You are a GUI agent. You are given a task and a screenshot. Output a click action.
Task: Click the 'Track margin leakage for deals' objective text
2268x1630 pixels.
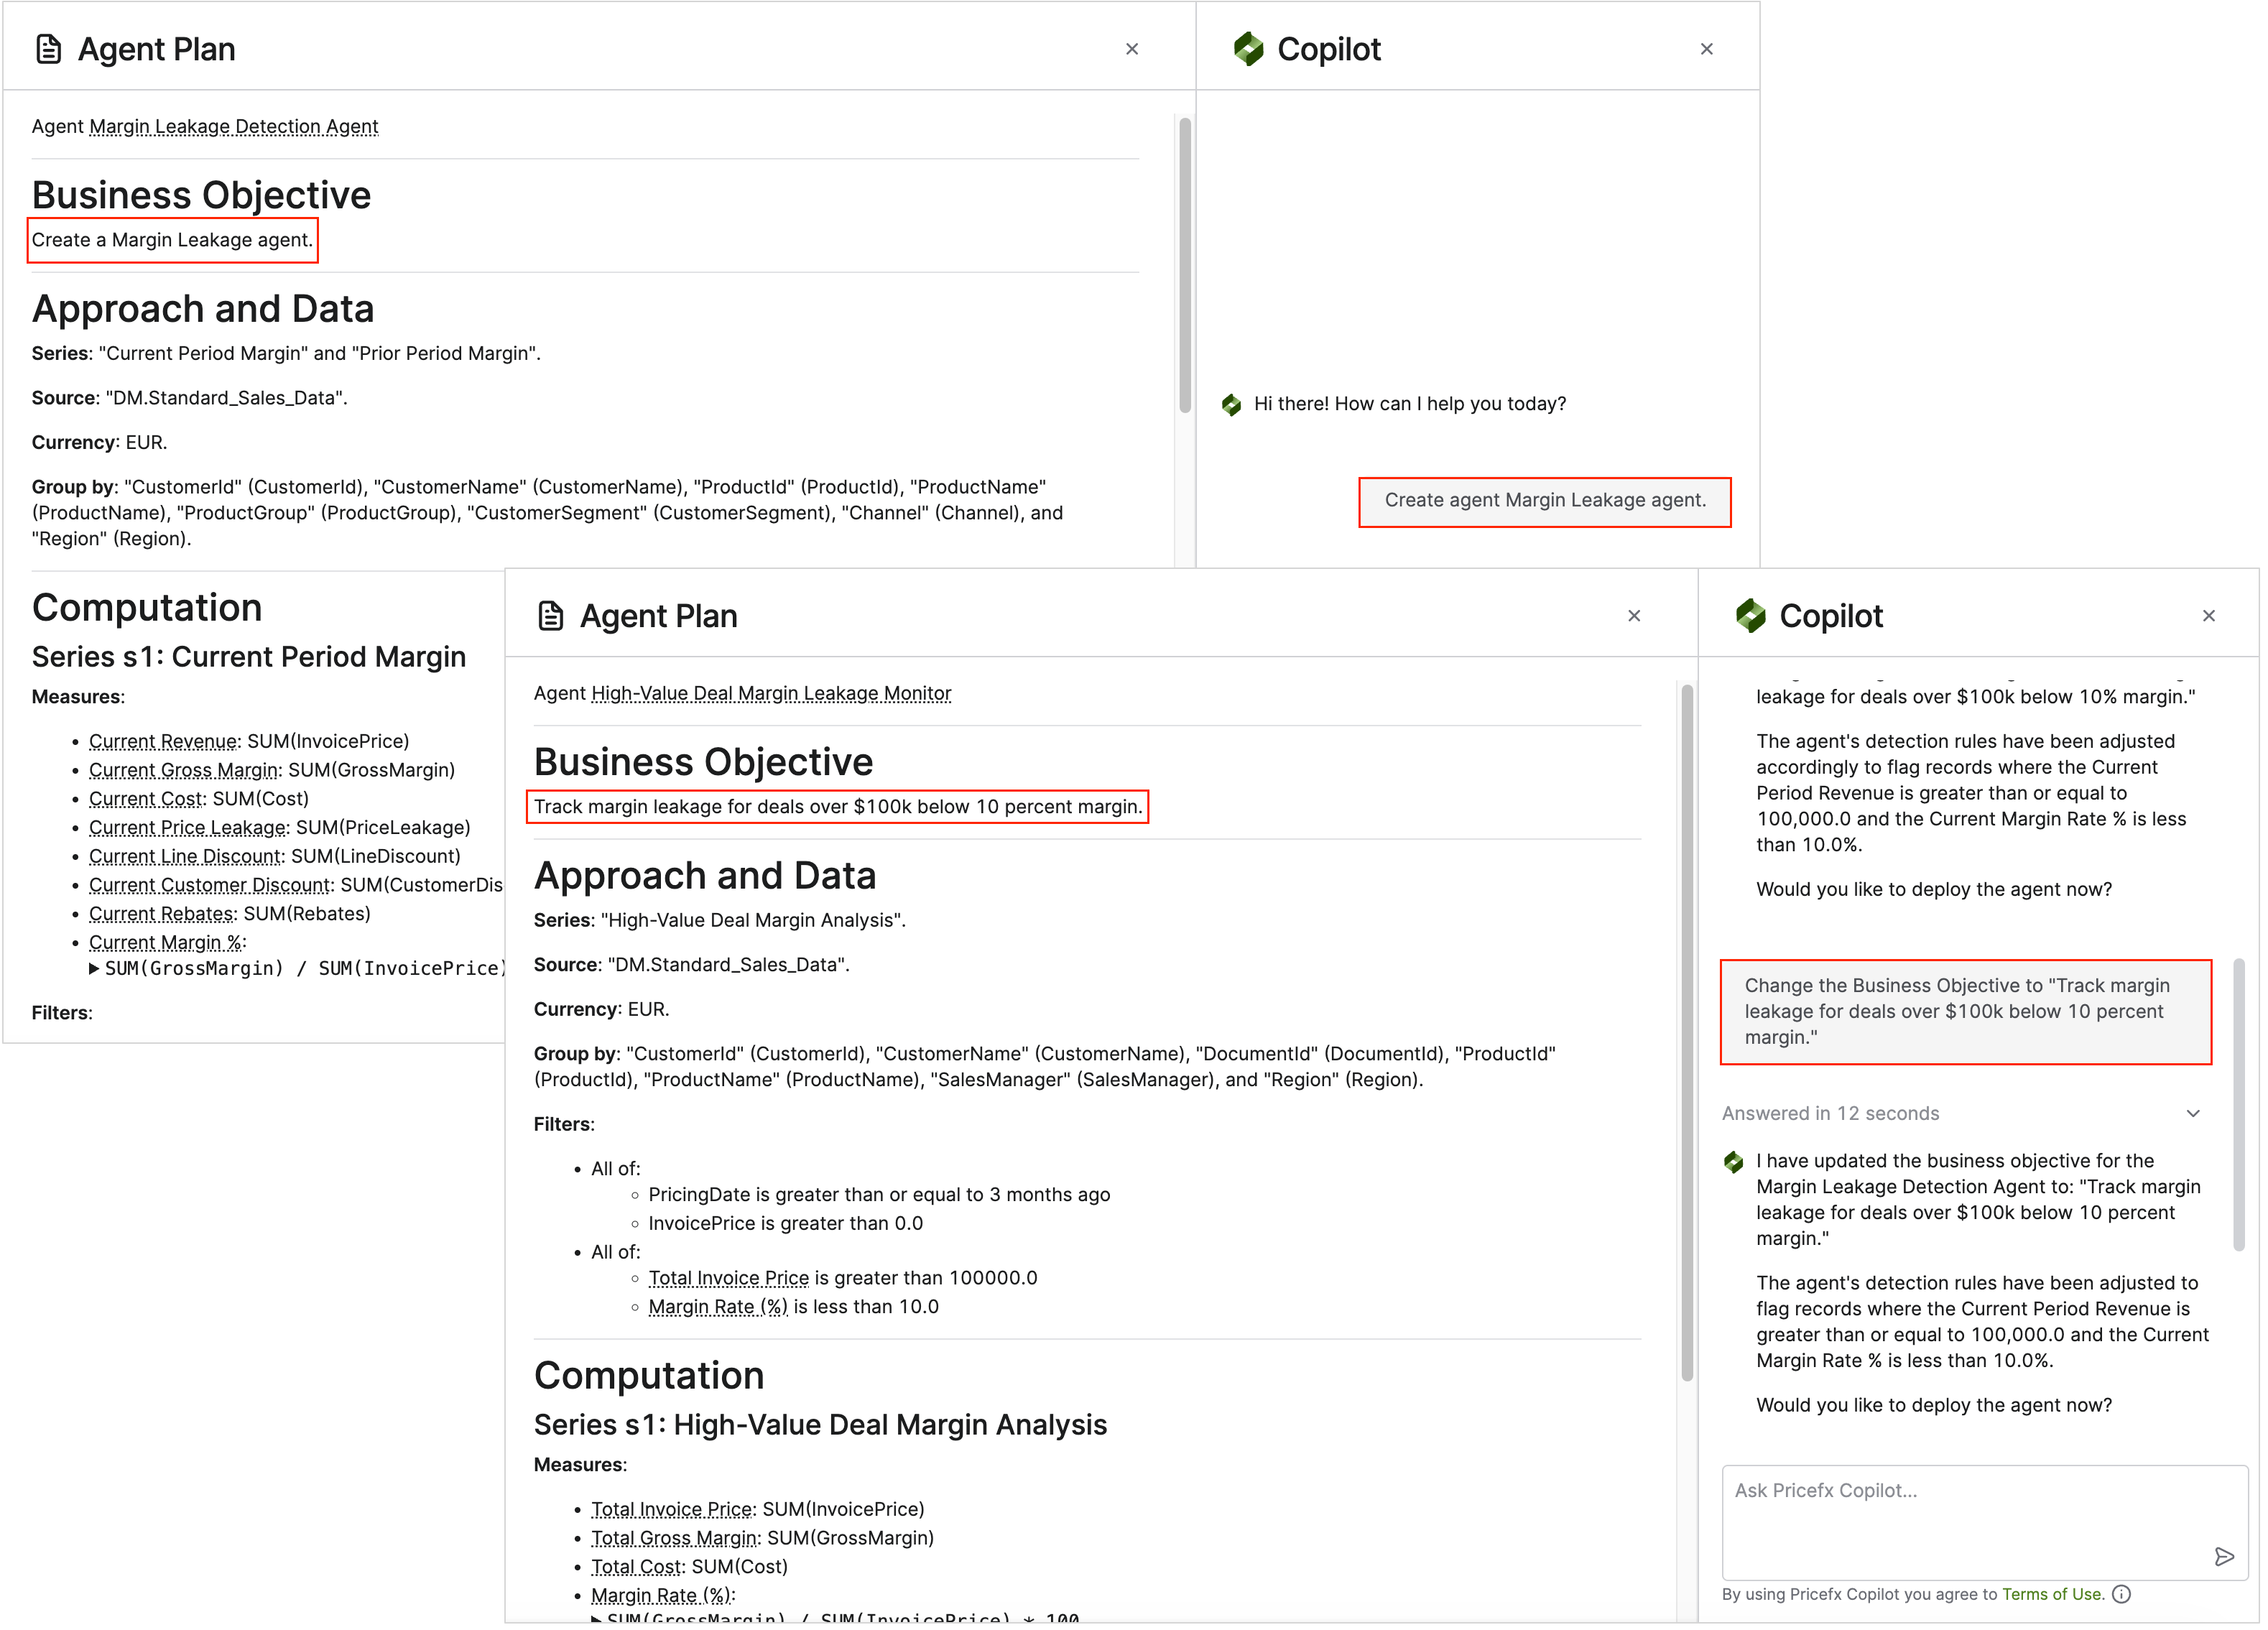(838, 807)
